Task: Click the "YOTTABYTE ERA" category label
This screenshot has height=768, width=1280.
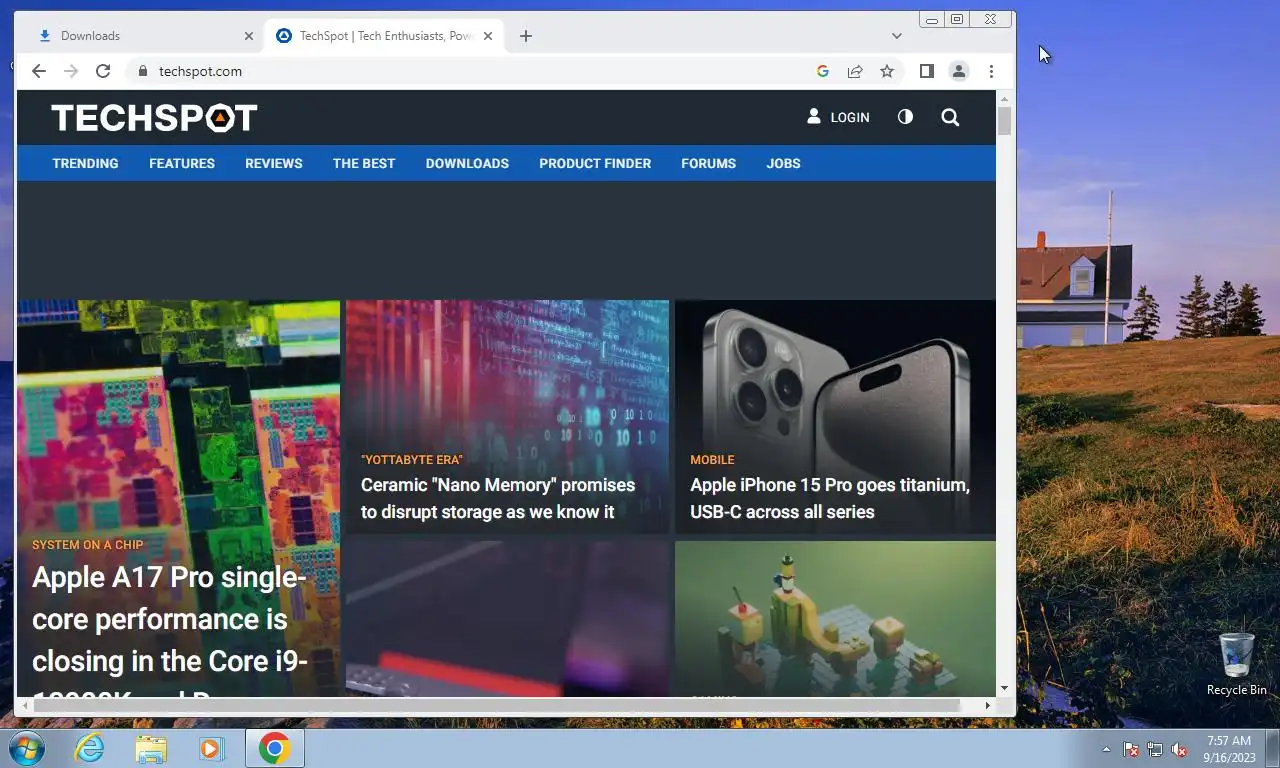Action: coord(412,460)
